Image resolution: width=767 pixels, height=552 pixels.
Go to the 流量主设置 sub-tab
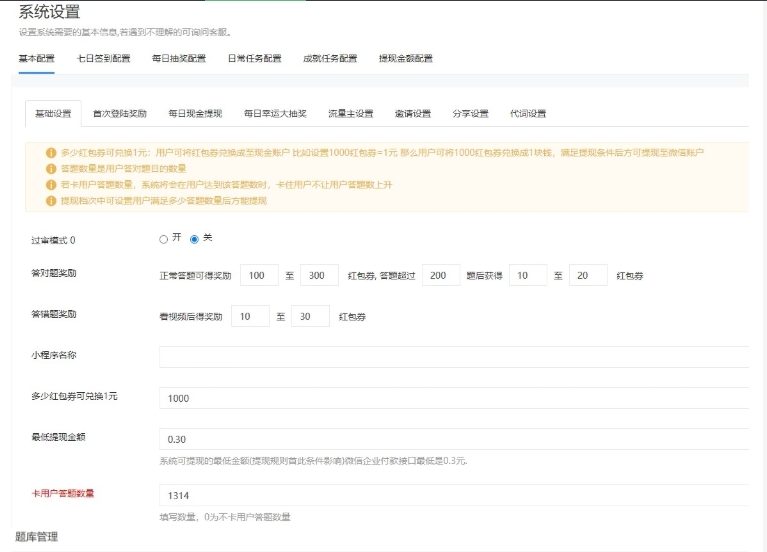(x=351, y=114)
